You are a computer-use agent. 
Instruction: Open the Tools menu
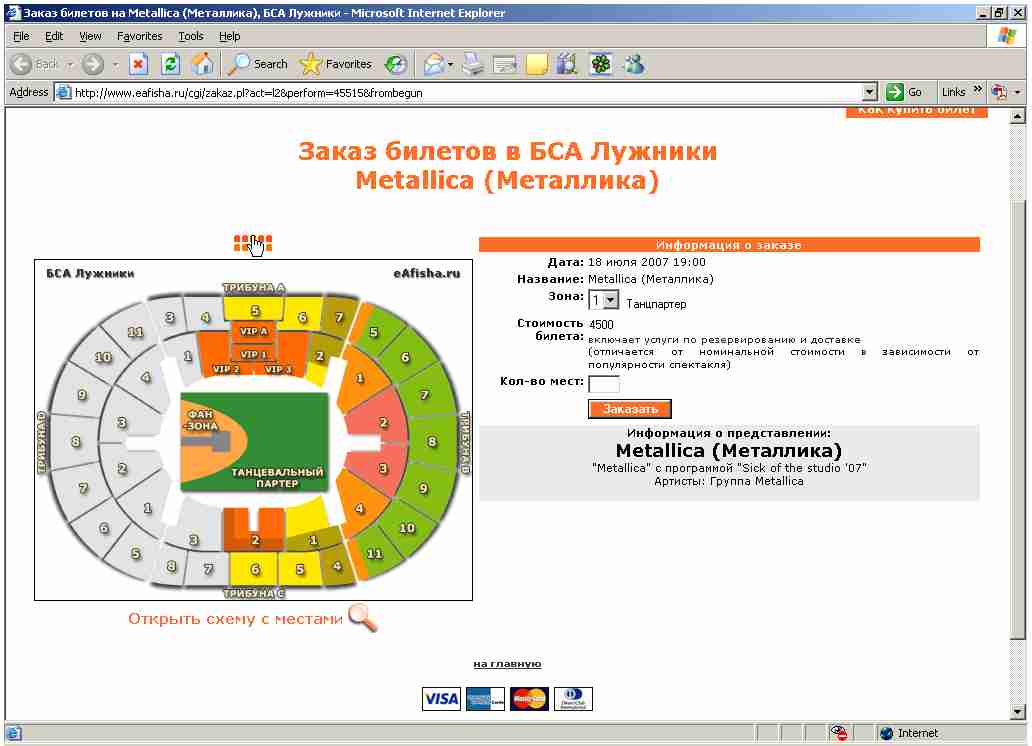(191, 36)
